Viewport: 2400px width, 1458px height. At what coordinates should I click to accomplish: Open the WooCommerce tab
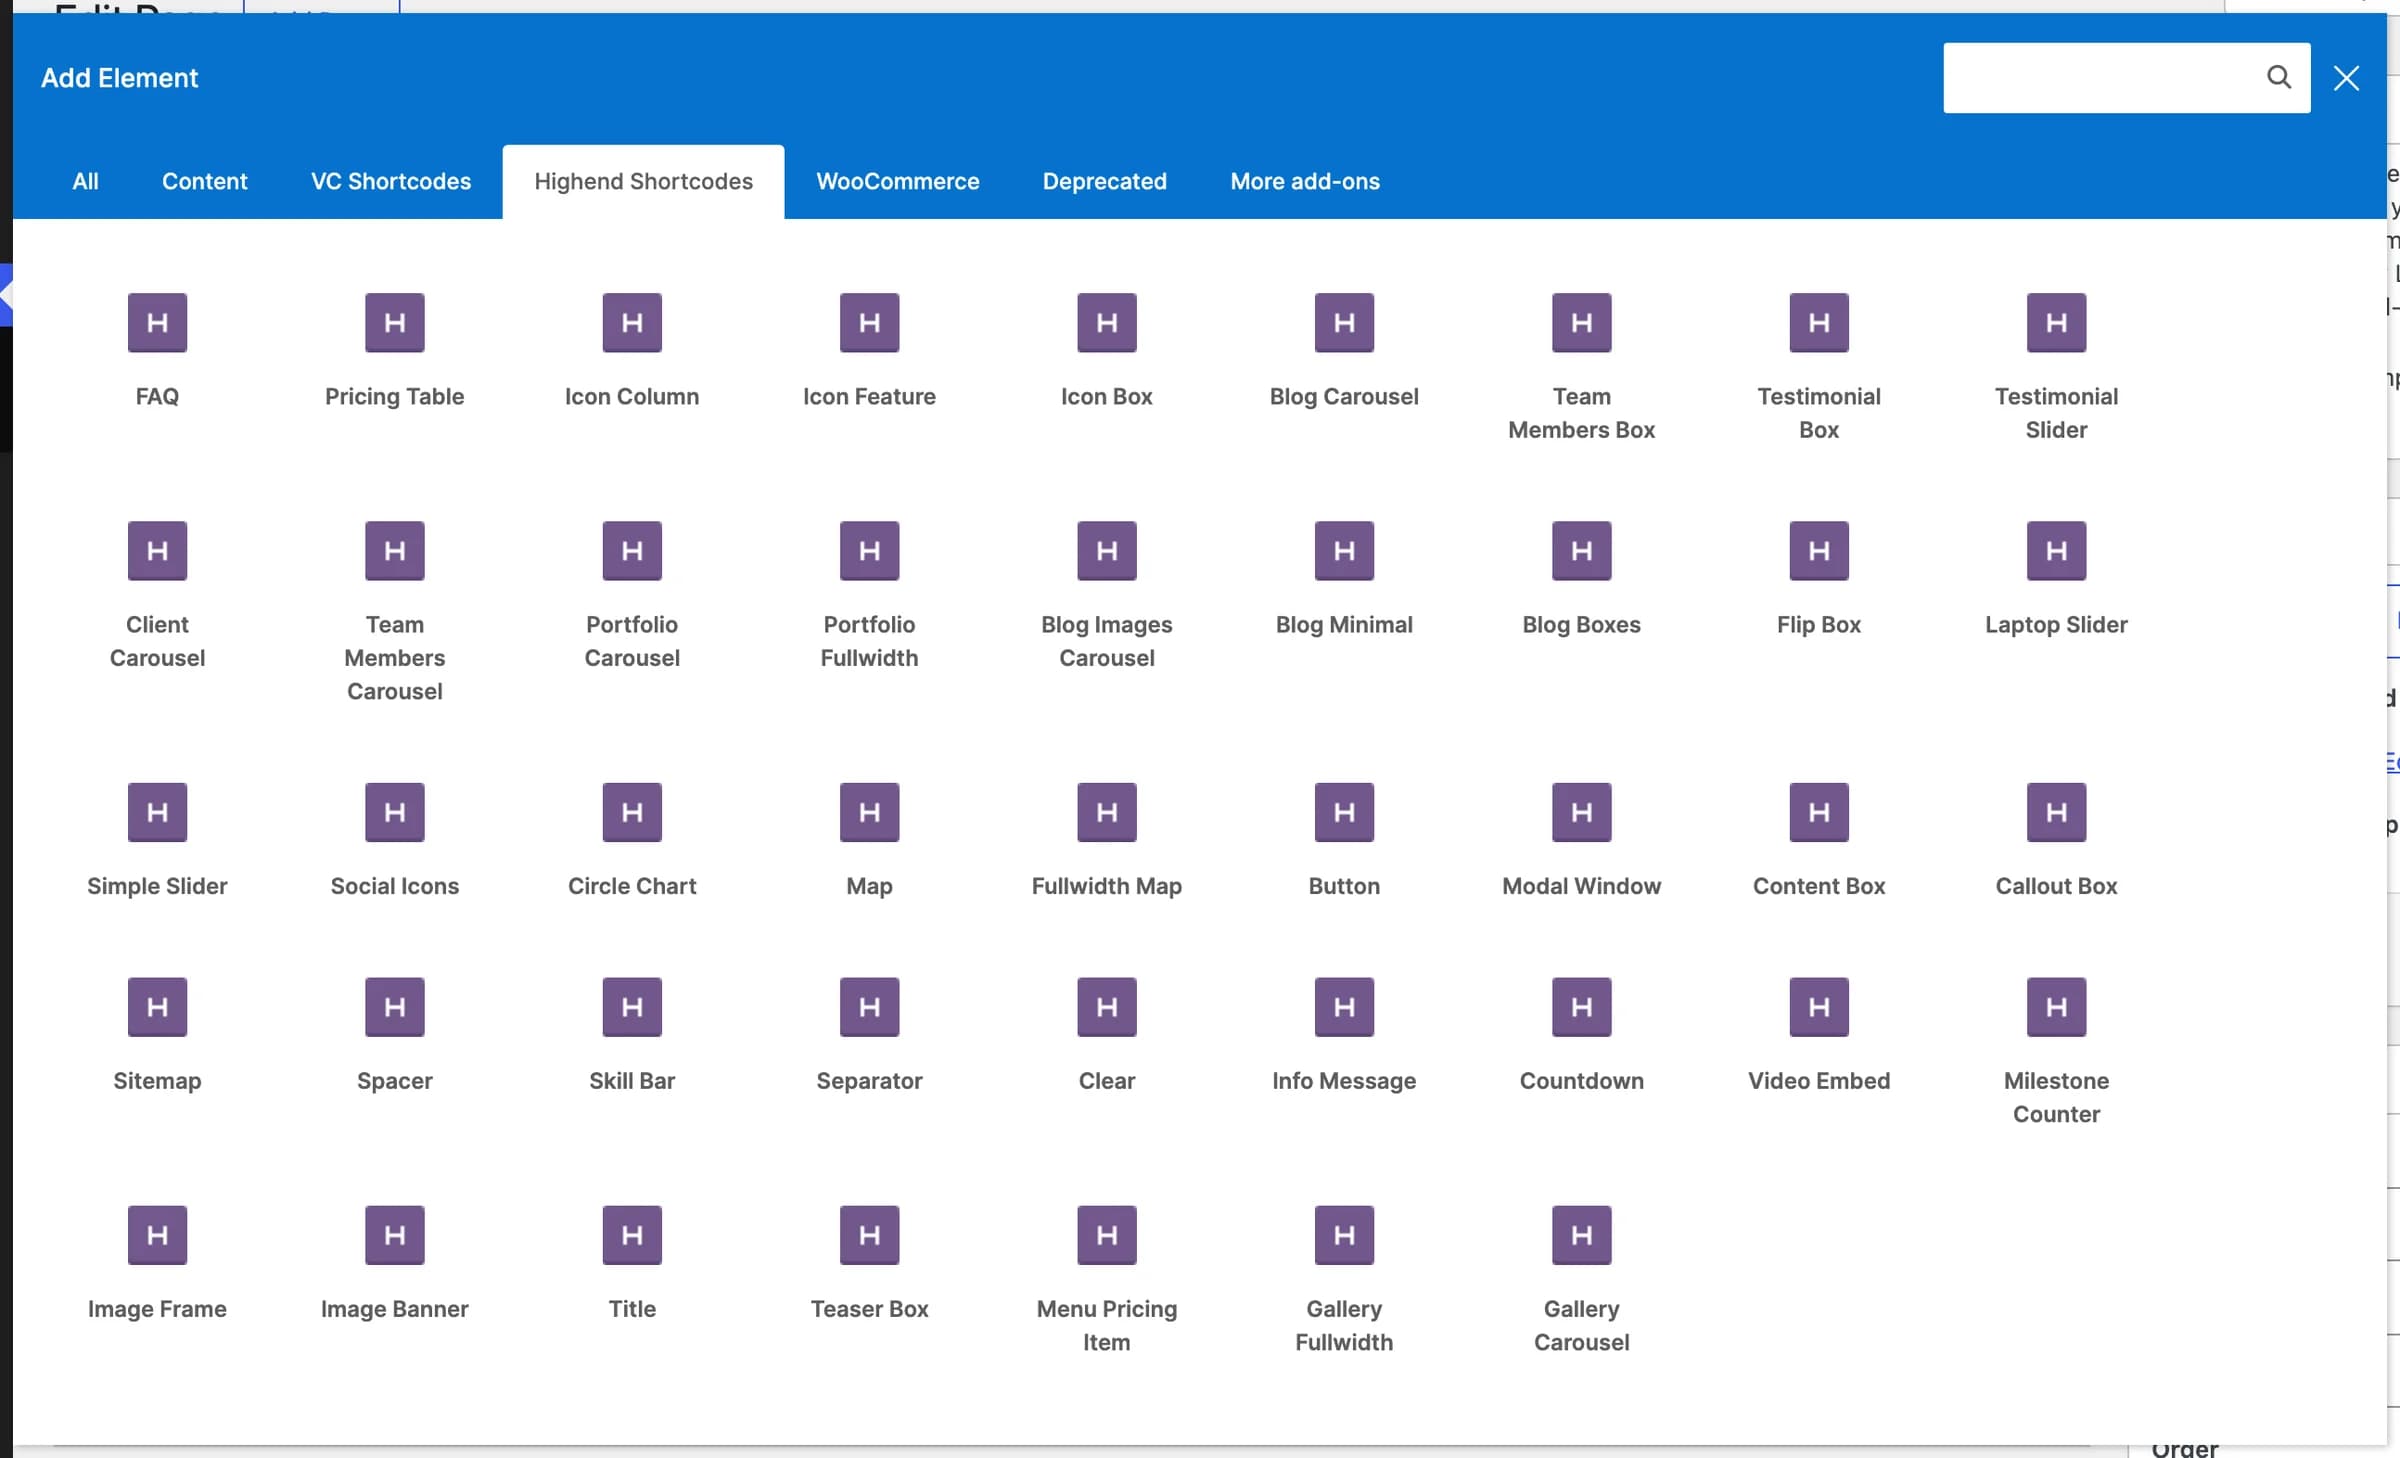coord(898,181)
